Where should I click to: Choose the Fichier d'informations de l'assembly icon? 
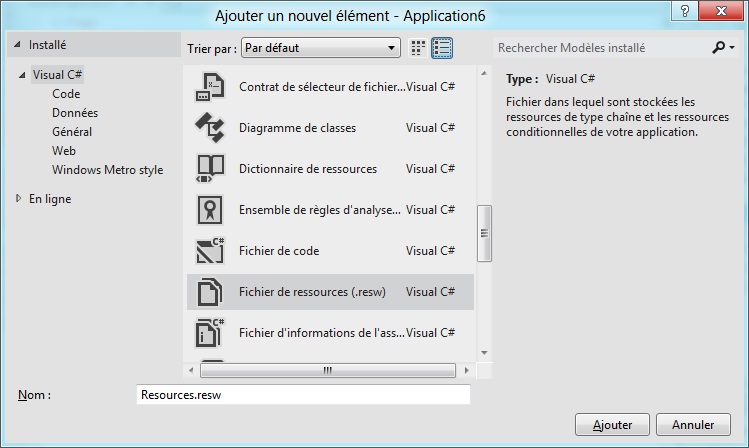tap(210, 332)
